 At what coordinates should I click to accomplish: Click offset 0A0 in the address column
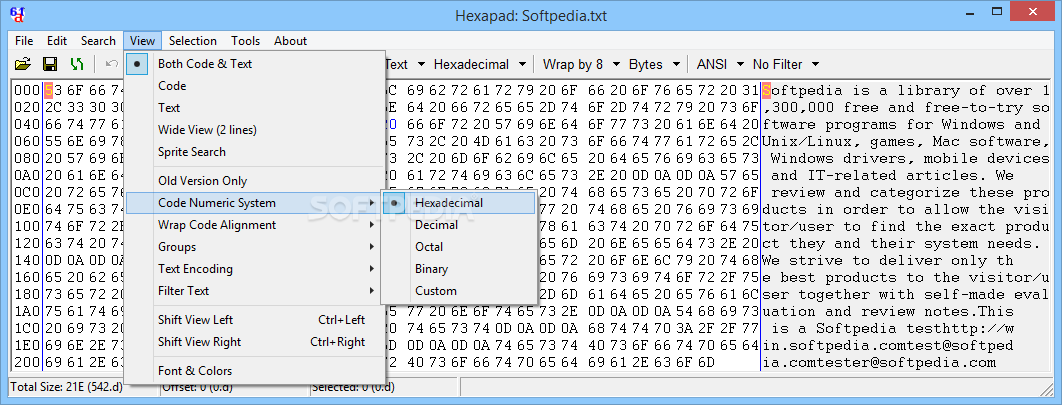(26, 175)
